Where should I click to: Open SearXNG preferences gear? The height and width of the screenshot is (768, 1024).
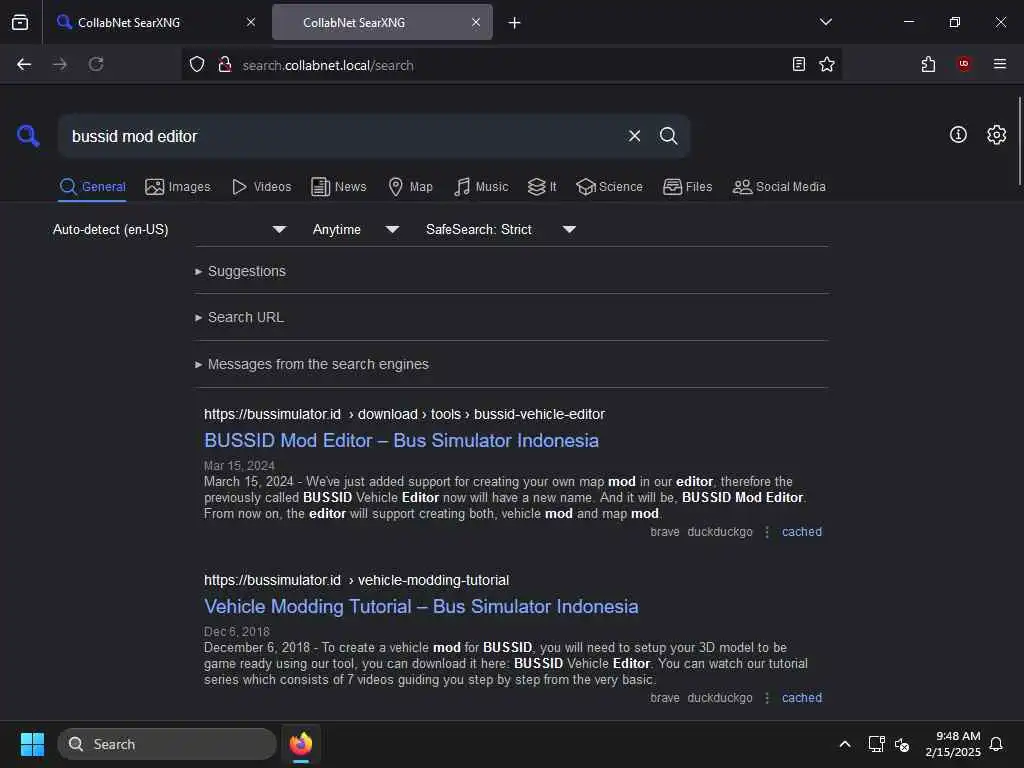pos(996,135)
